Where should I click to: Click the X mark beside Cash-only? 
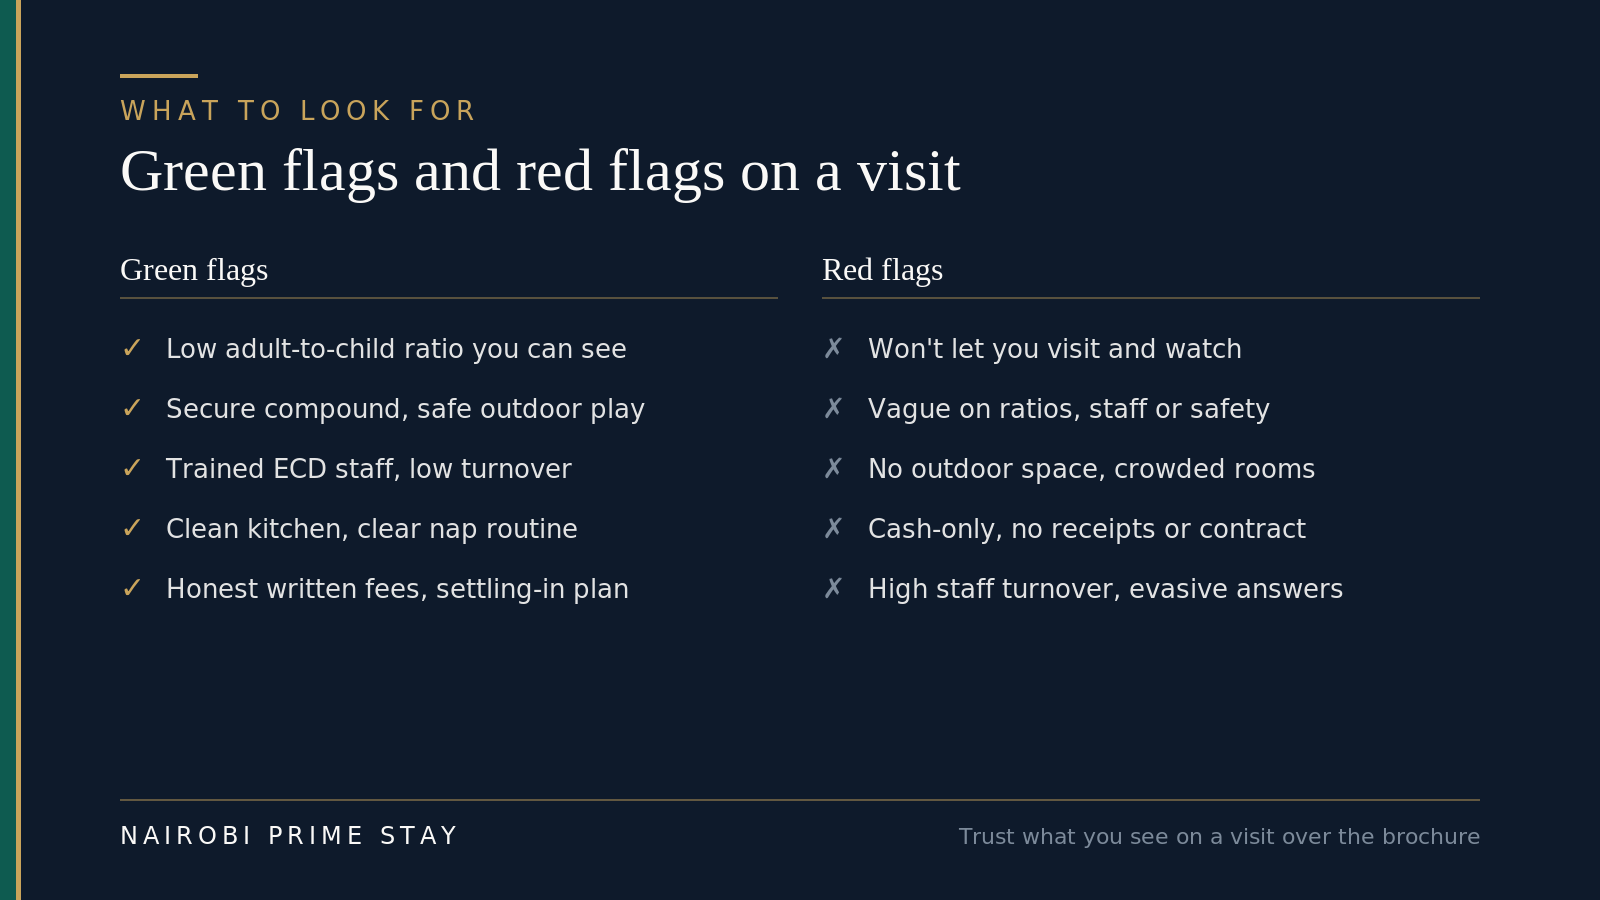coord(833,529)
